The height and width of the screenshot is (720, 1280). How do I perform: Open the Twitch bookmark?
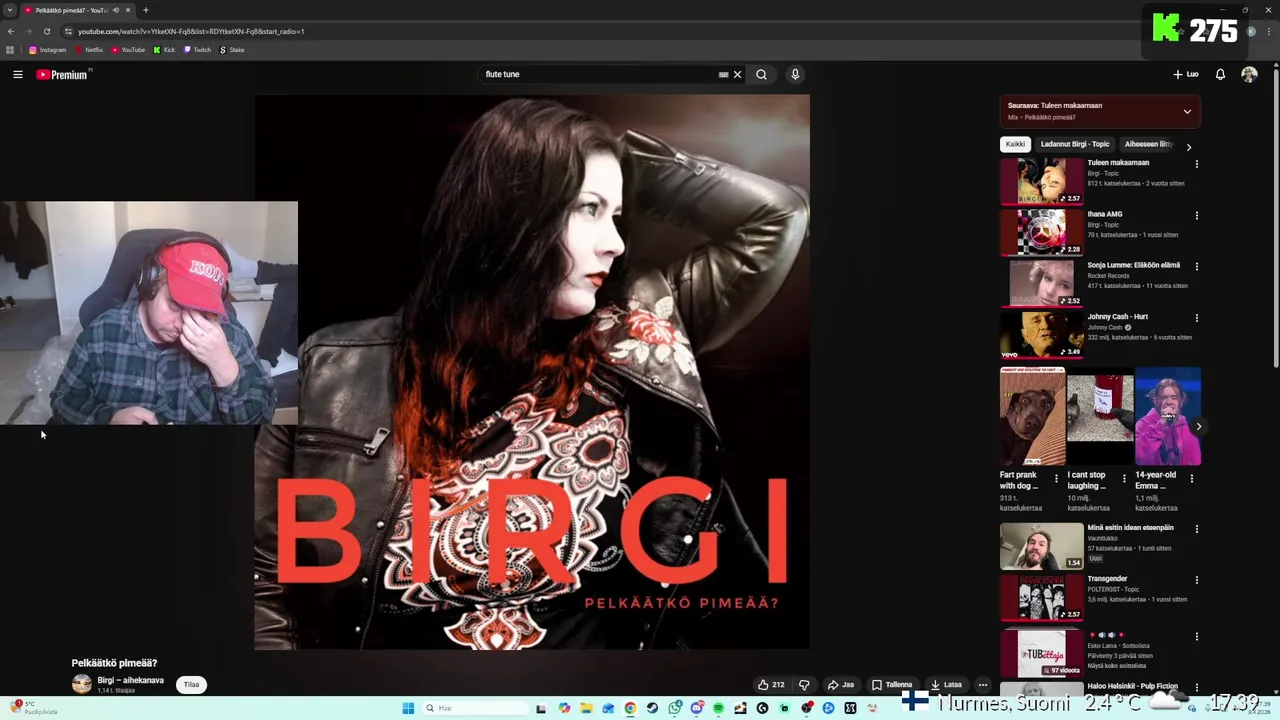coord(197,50)
